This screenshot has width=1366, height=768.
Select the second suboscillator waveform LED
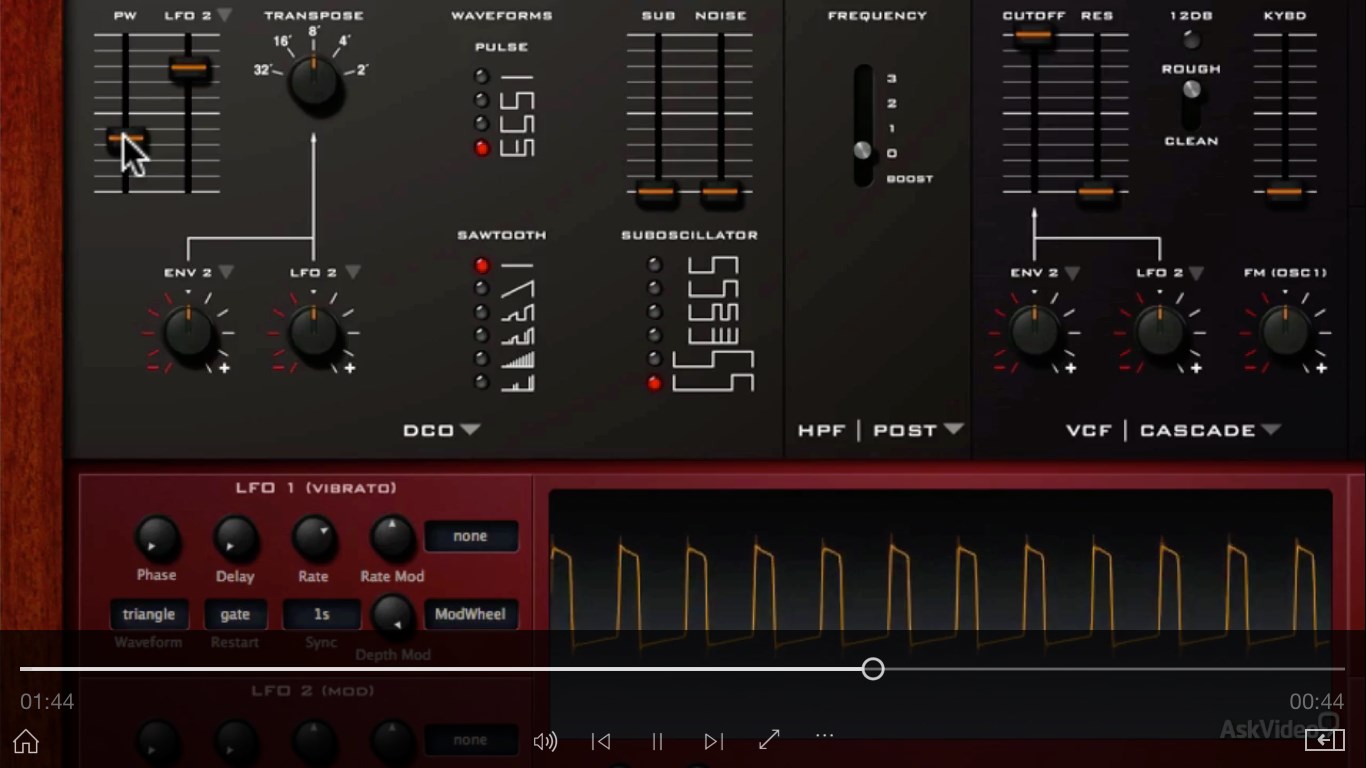654,289
